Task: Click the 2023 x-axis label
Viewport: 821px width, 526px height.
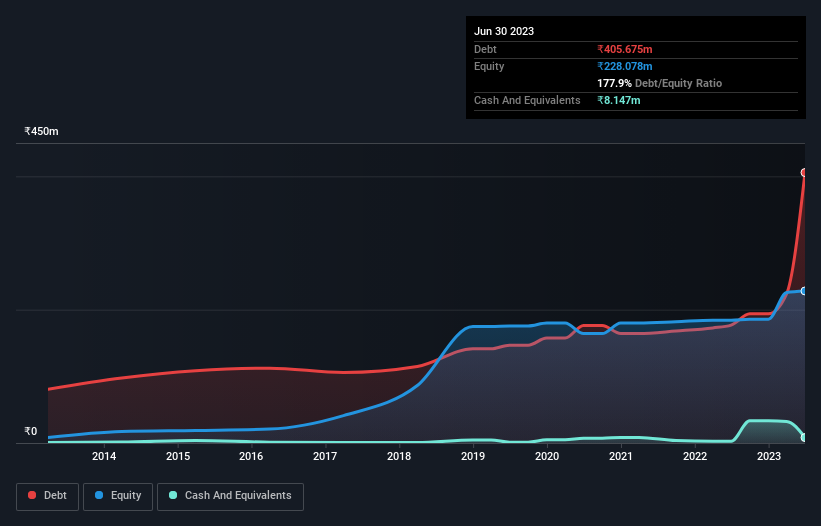Action: [x=769, y=456]
